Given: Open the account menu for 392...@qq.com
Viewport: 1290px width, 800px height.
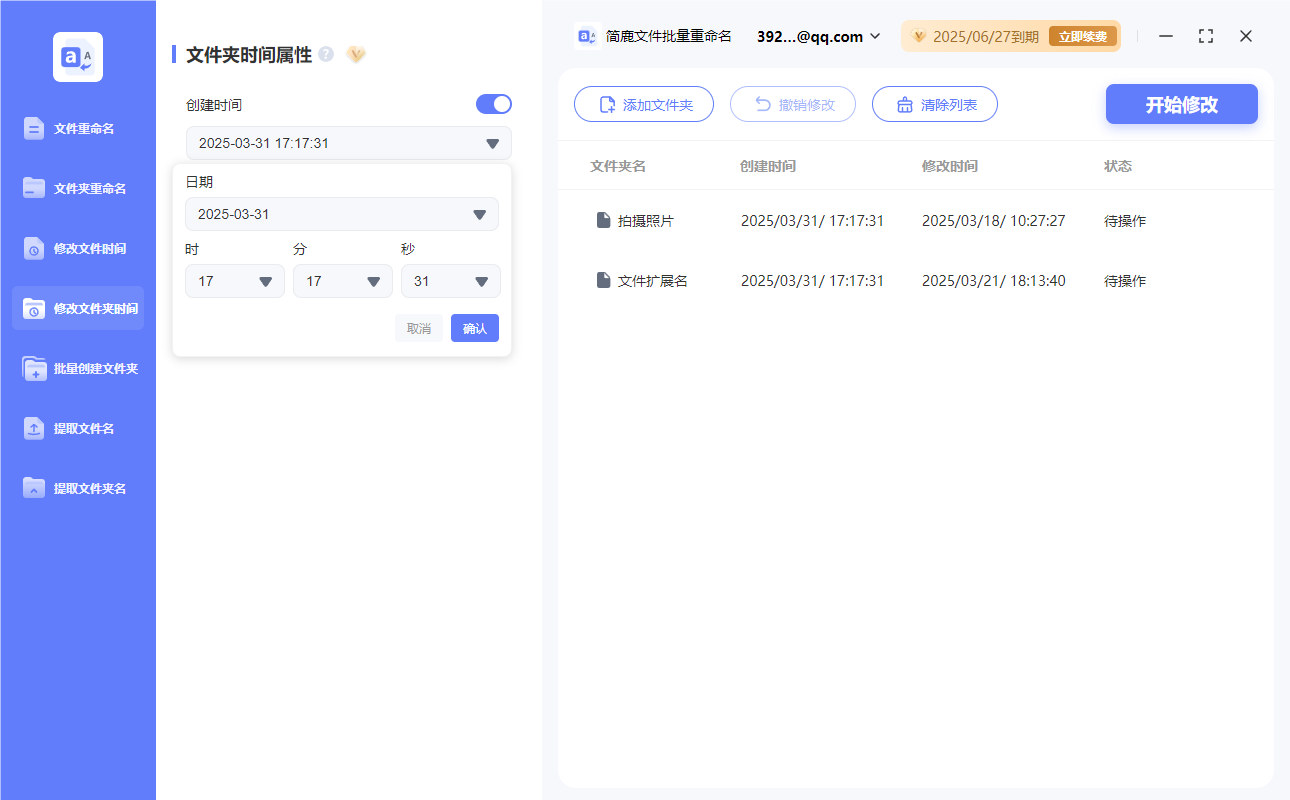Looking at the screenshot, I should [x=816, y=36].
